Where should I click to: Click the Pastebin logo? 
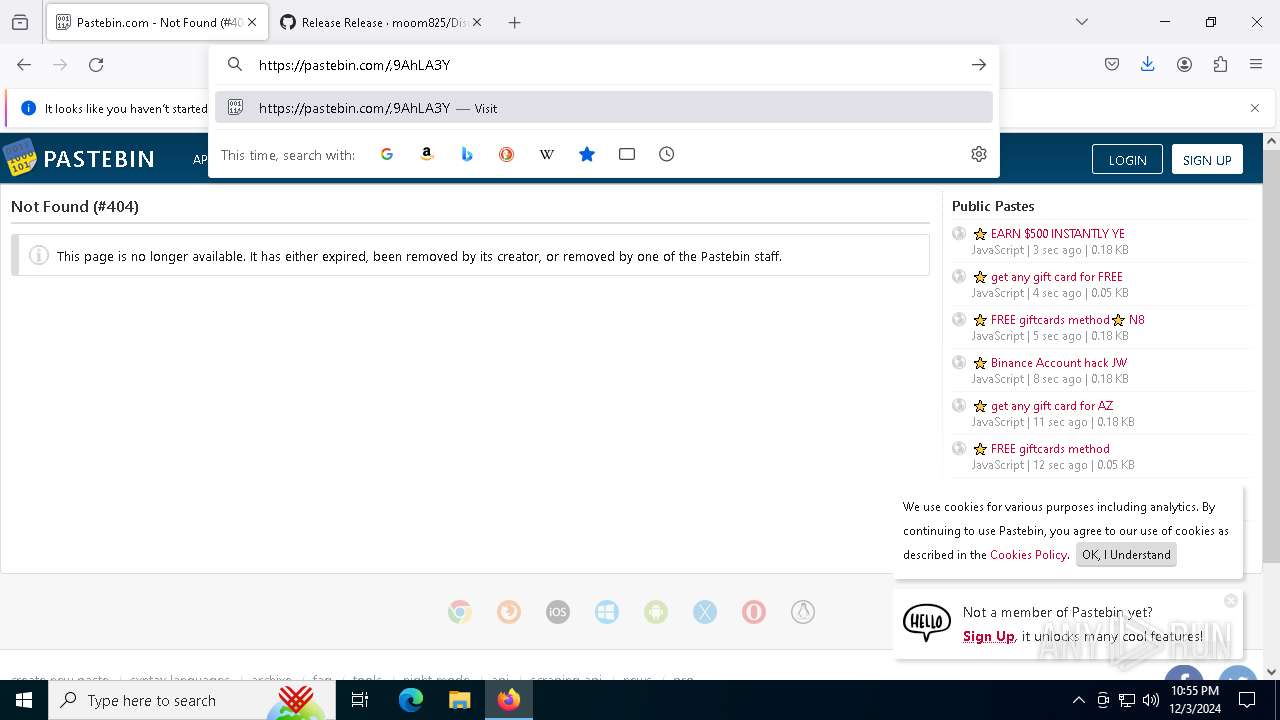pos(79,158)
